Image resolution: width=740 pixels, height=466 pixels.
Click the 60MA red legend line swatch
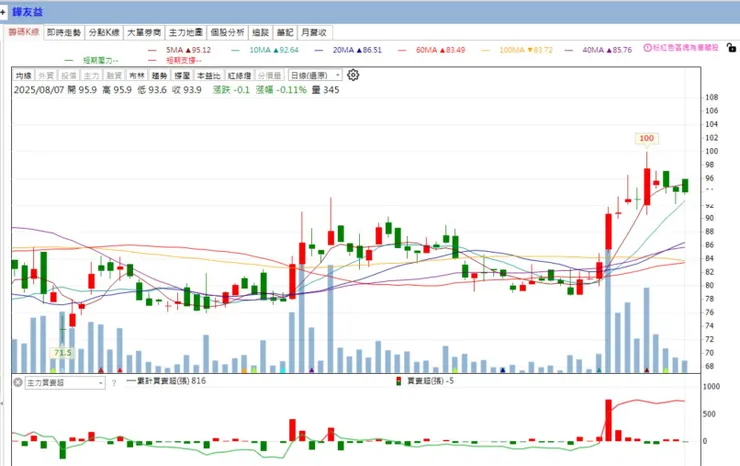tap(402, 50)
